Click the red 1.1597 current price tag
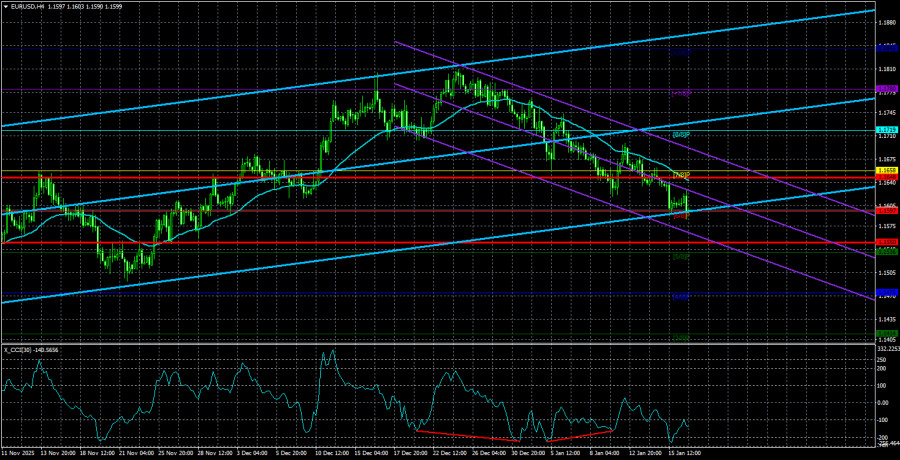This screenshot has height=460, width=900. 886,210
